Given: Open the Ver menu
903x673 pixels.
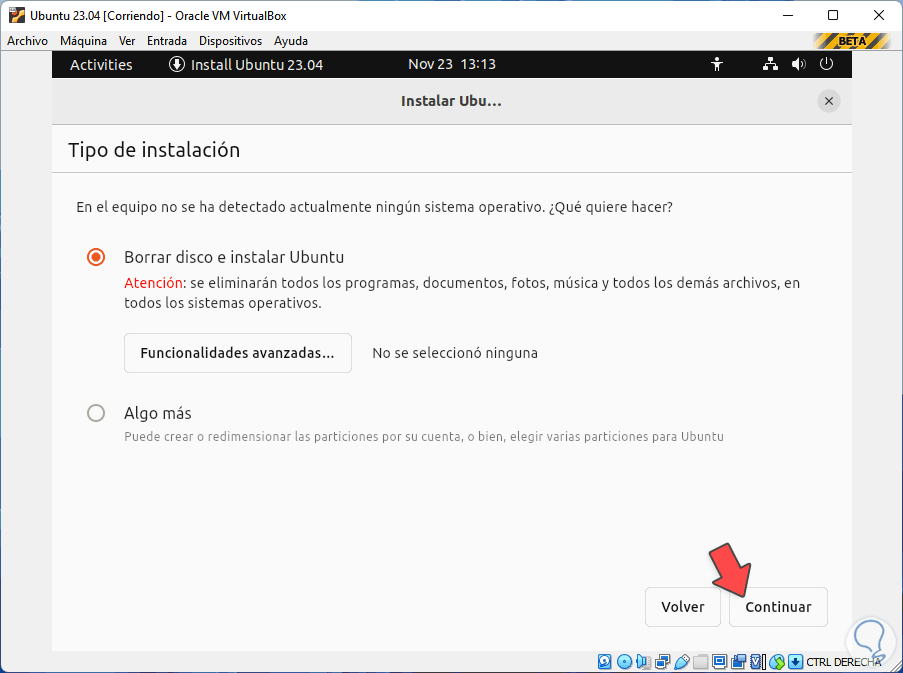Looking at the screenshot, I should click(x=127, y=41).
